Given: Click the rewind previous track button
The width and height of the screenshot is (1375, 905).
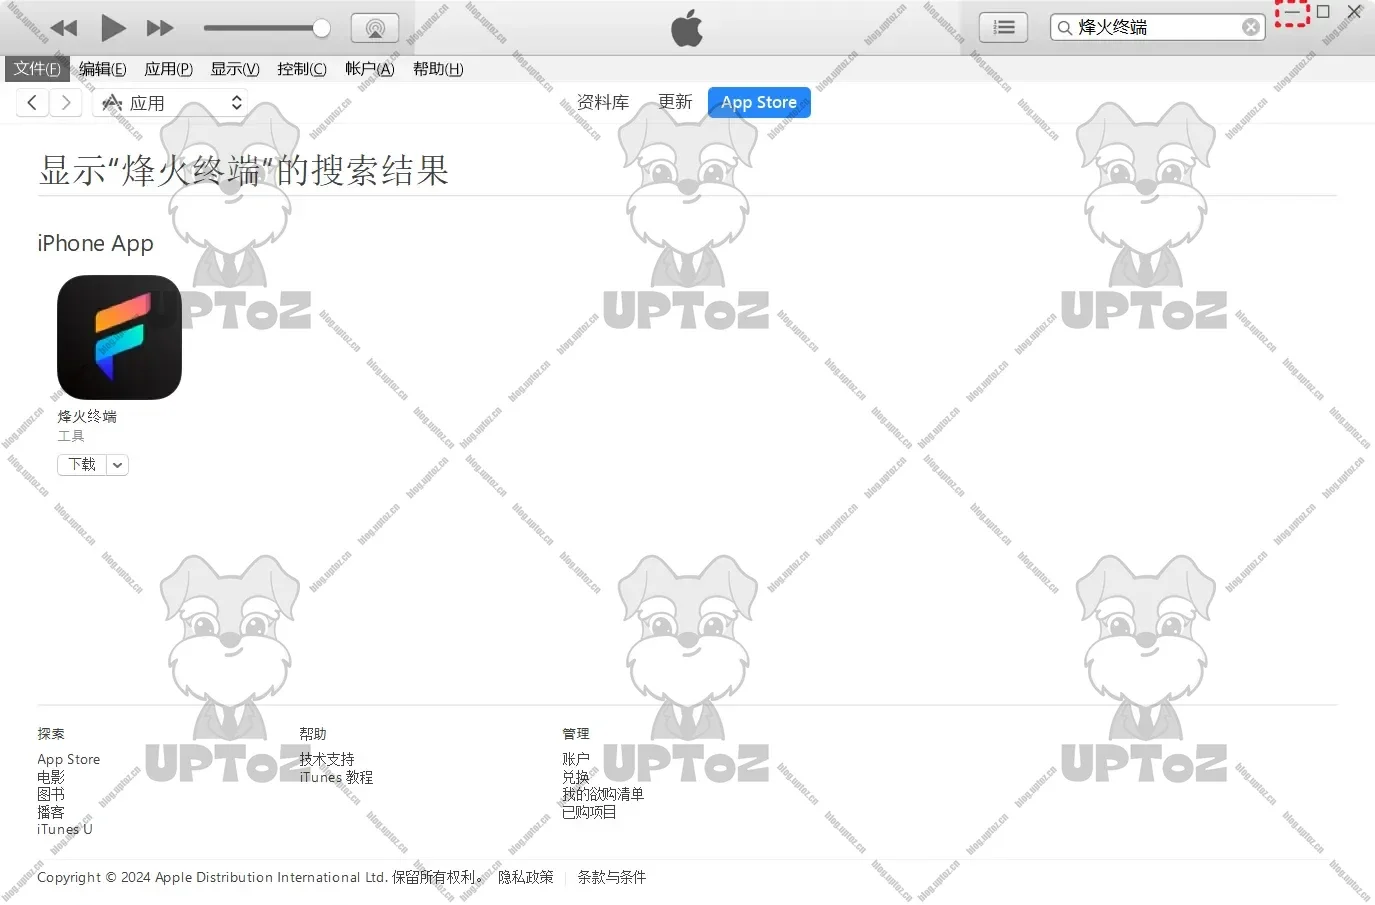Looking at the screenshot, I should [x=64, y=28].
